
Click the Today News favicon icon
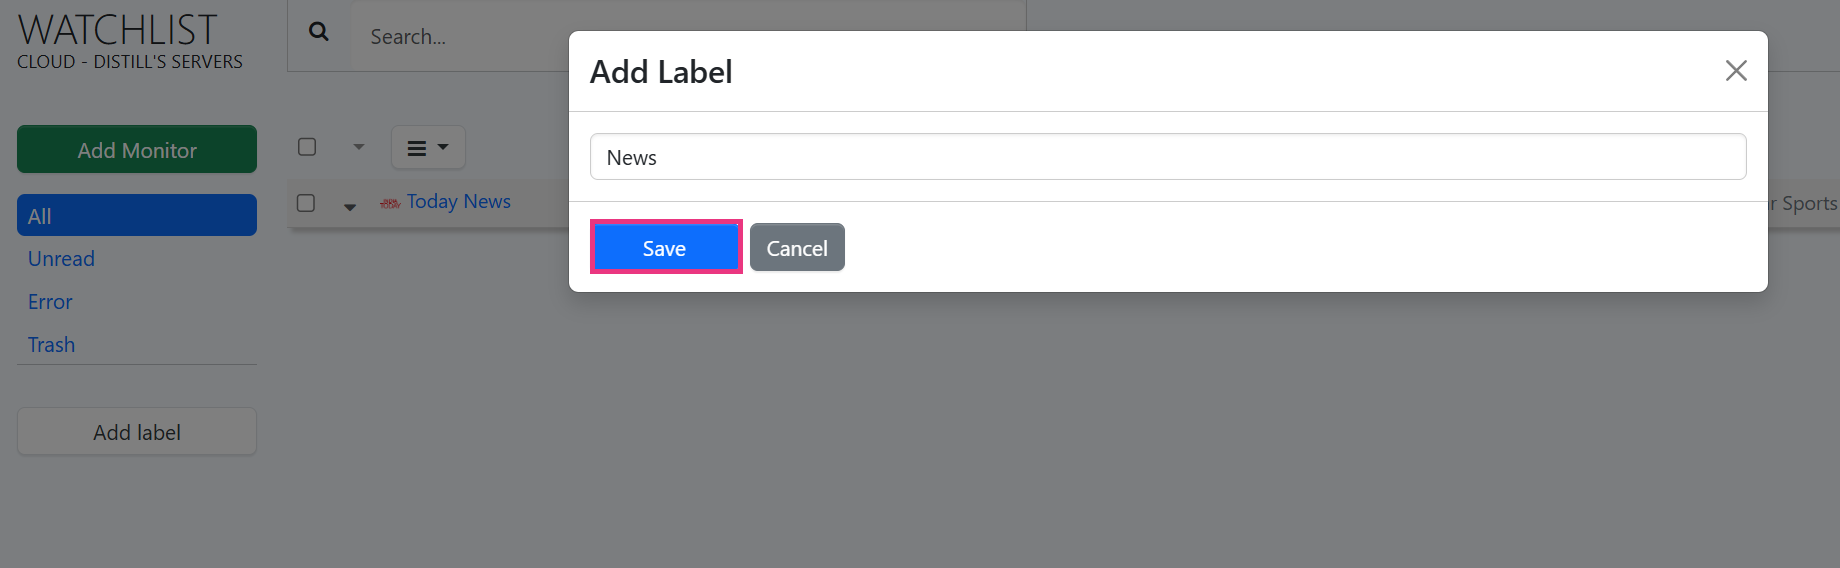point(390,203)
